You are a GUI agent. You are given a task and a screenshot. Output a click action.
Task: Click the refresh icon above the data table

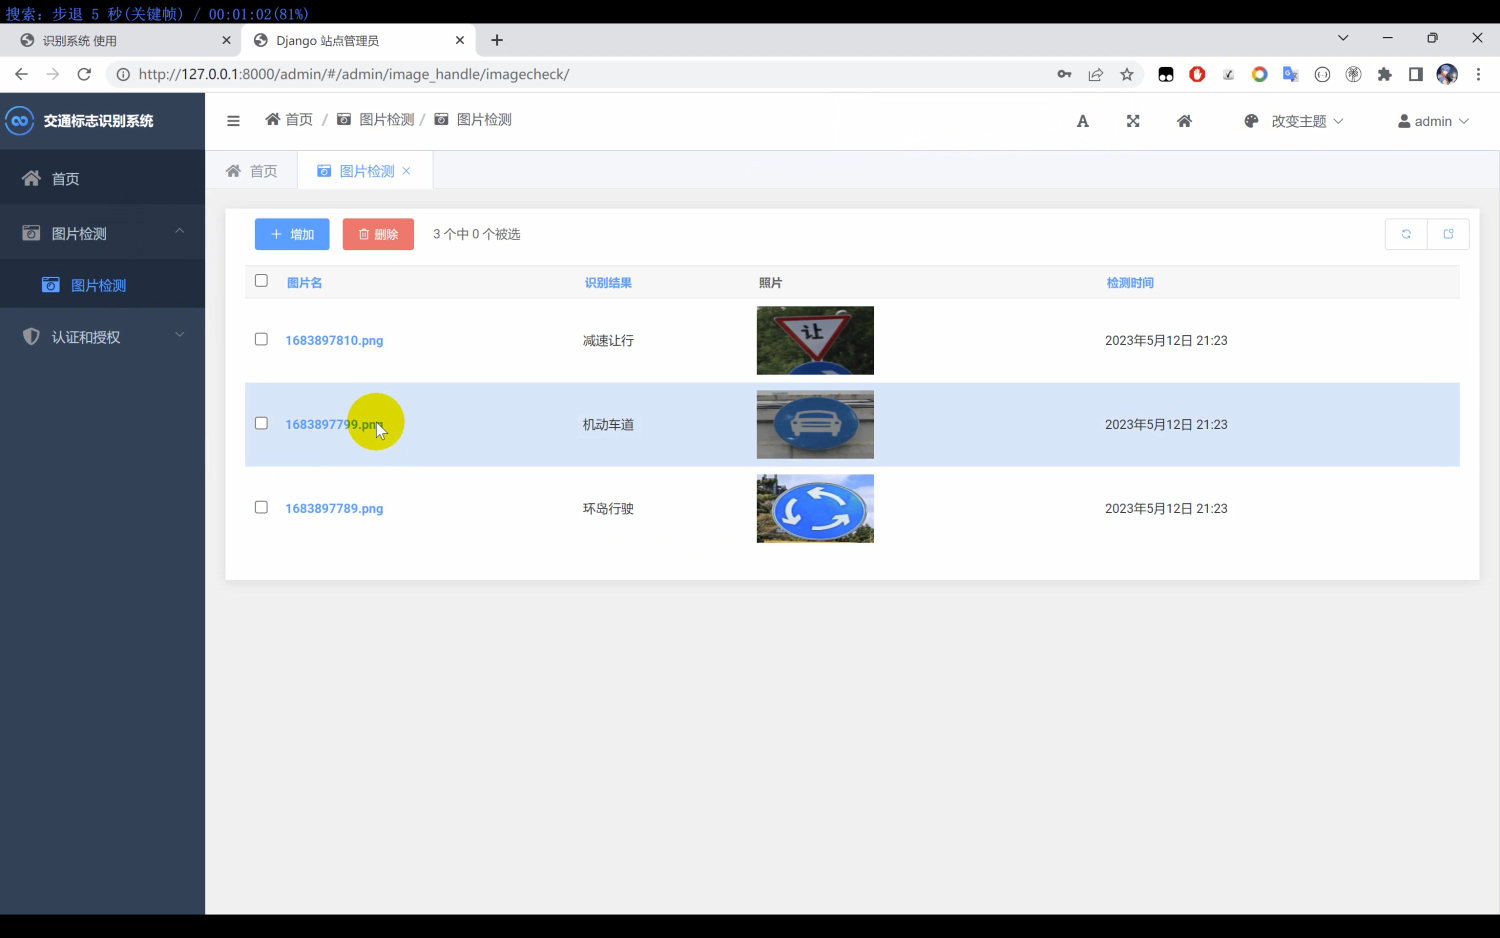click(x=1406, y=233)
